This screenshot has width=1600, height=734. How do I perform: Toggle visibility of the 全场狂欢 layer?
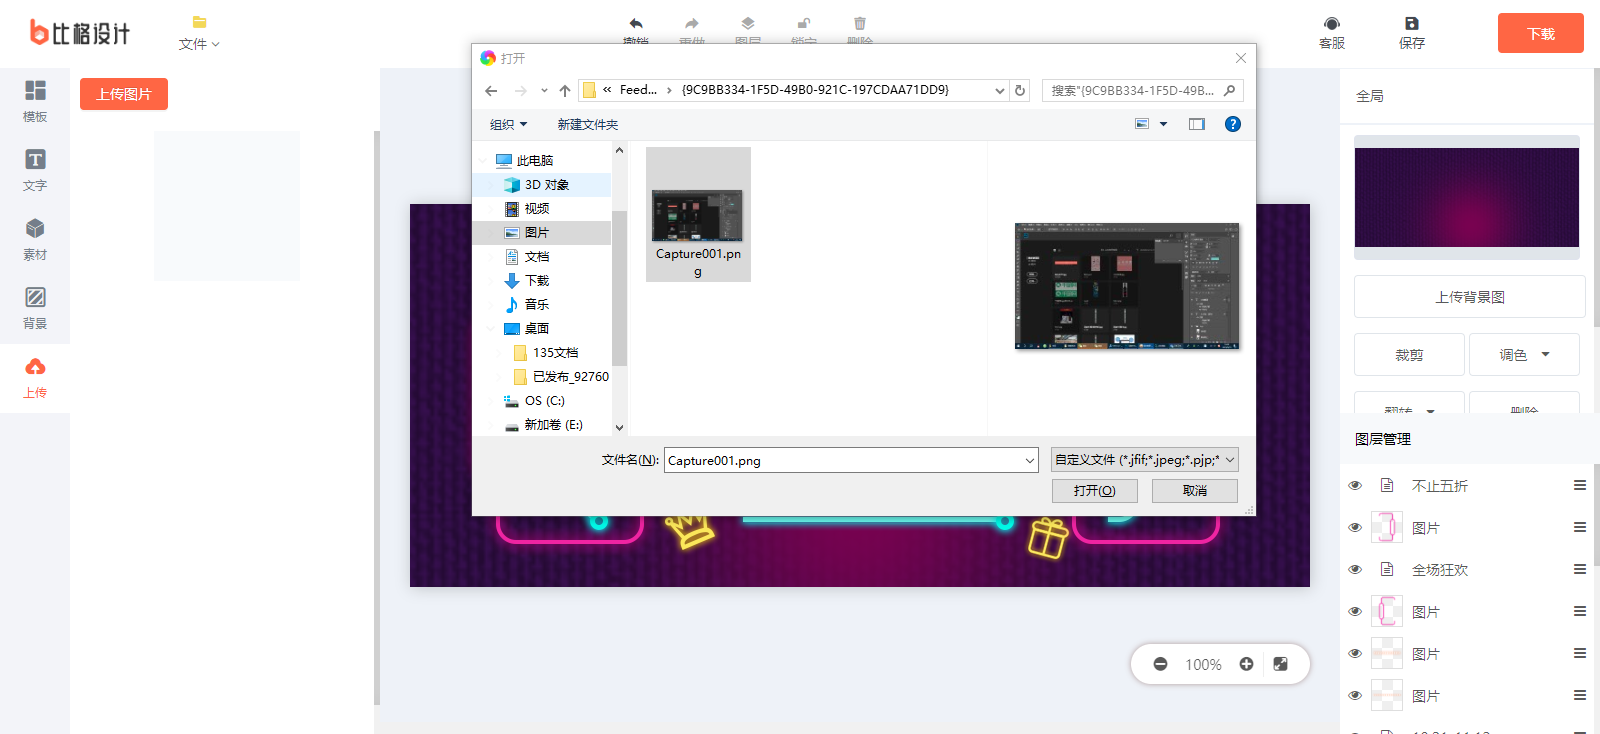[x=1355, y=570]
